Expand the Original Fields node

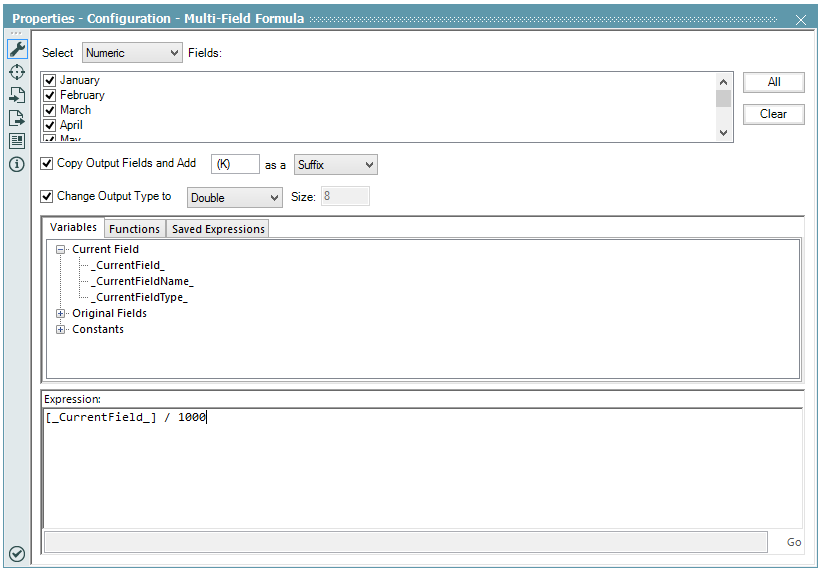60,314
